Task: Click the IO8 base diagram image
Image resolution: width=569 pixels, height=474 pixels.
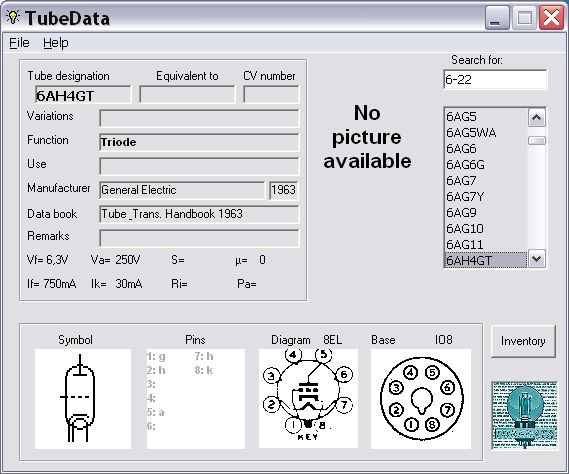Action: point(421,399)
